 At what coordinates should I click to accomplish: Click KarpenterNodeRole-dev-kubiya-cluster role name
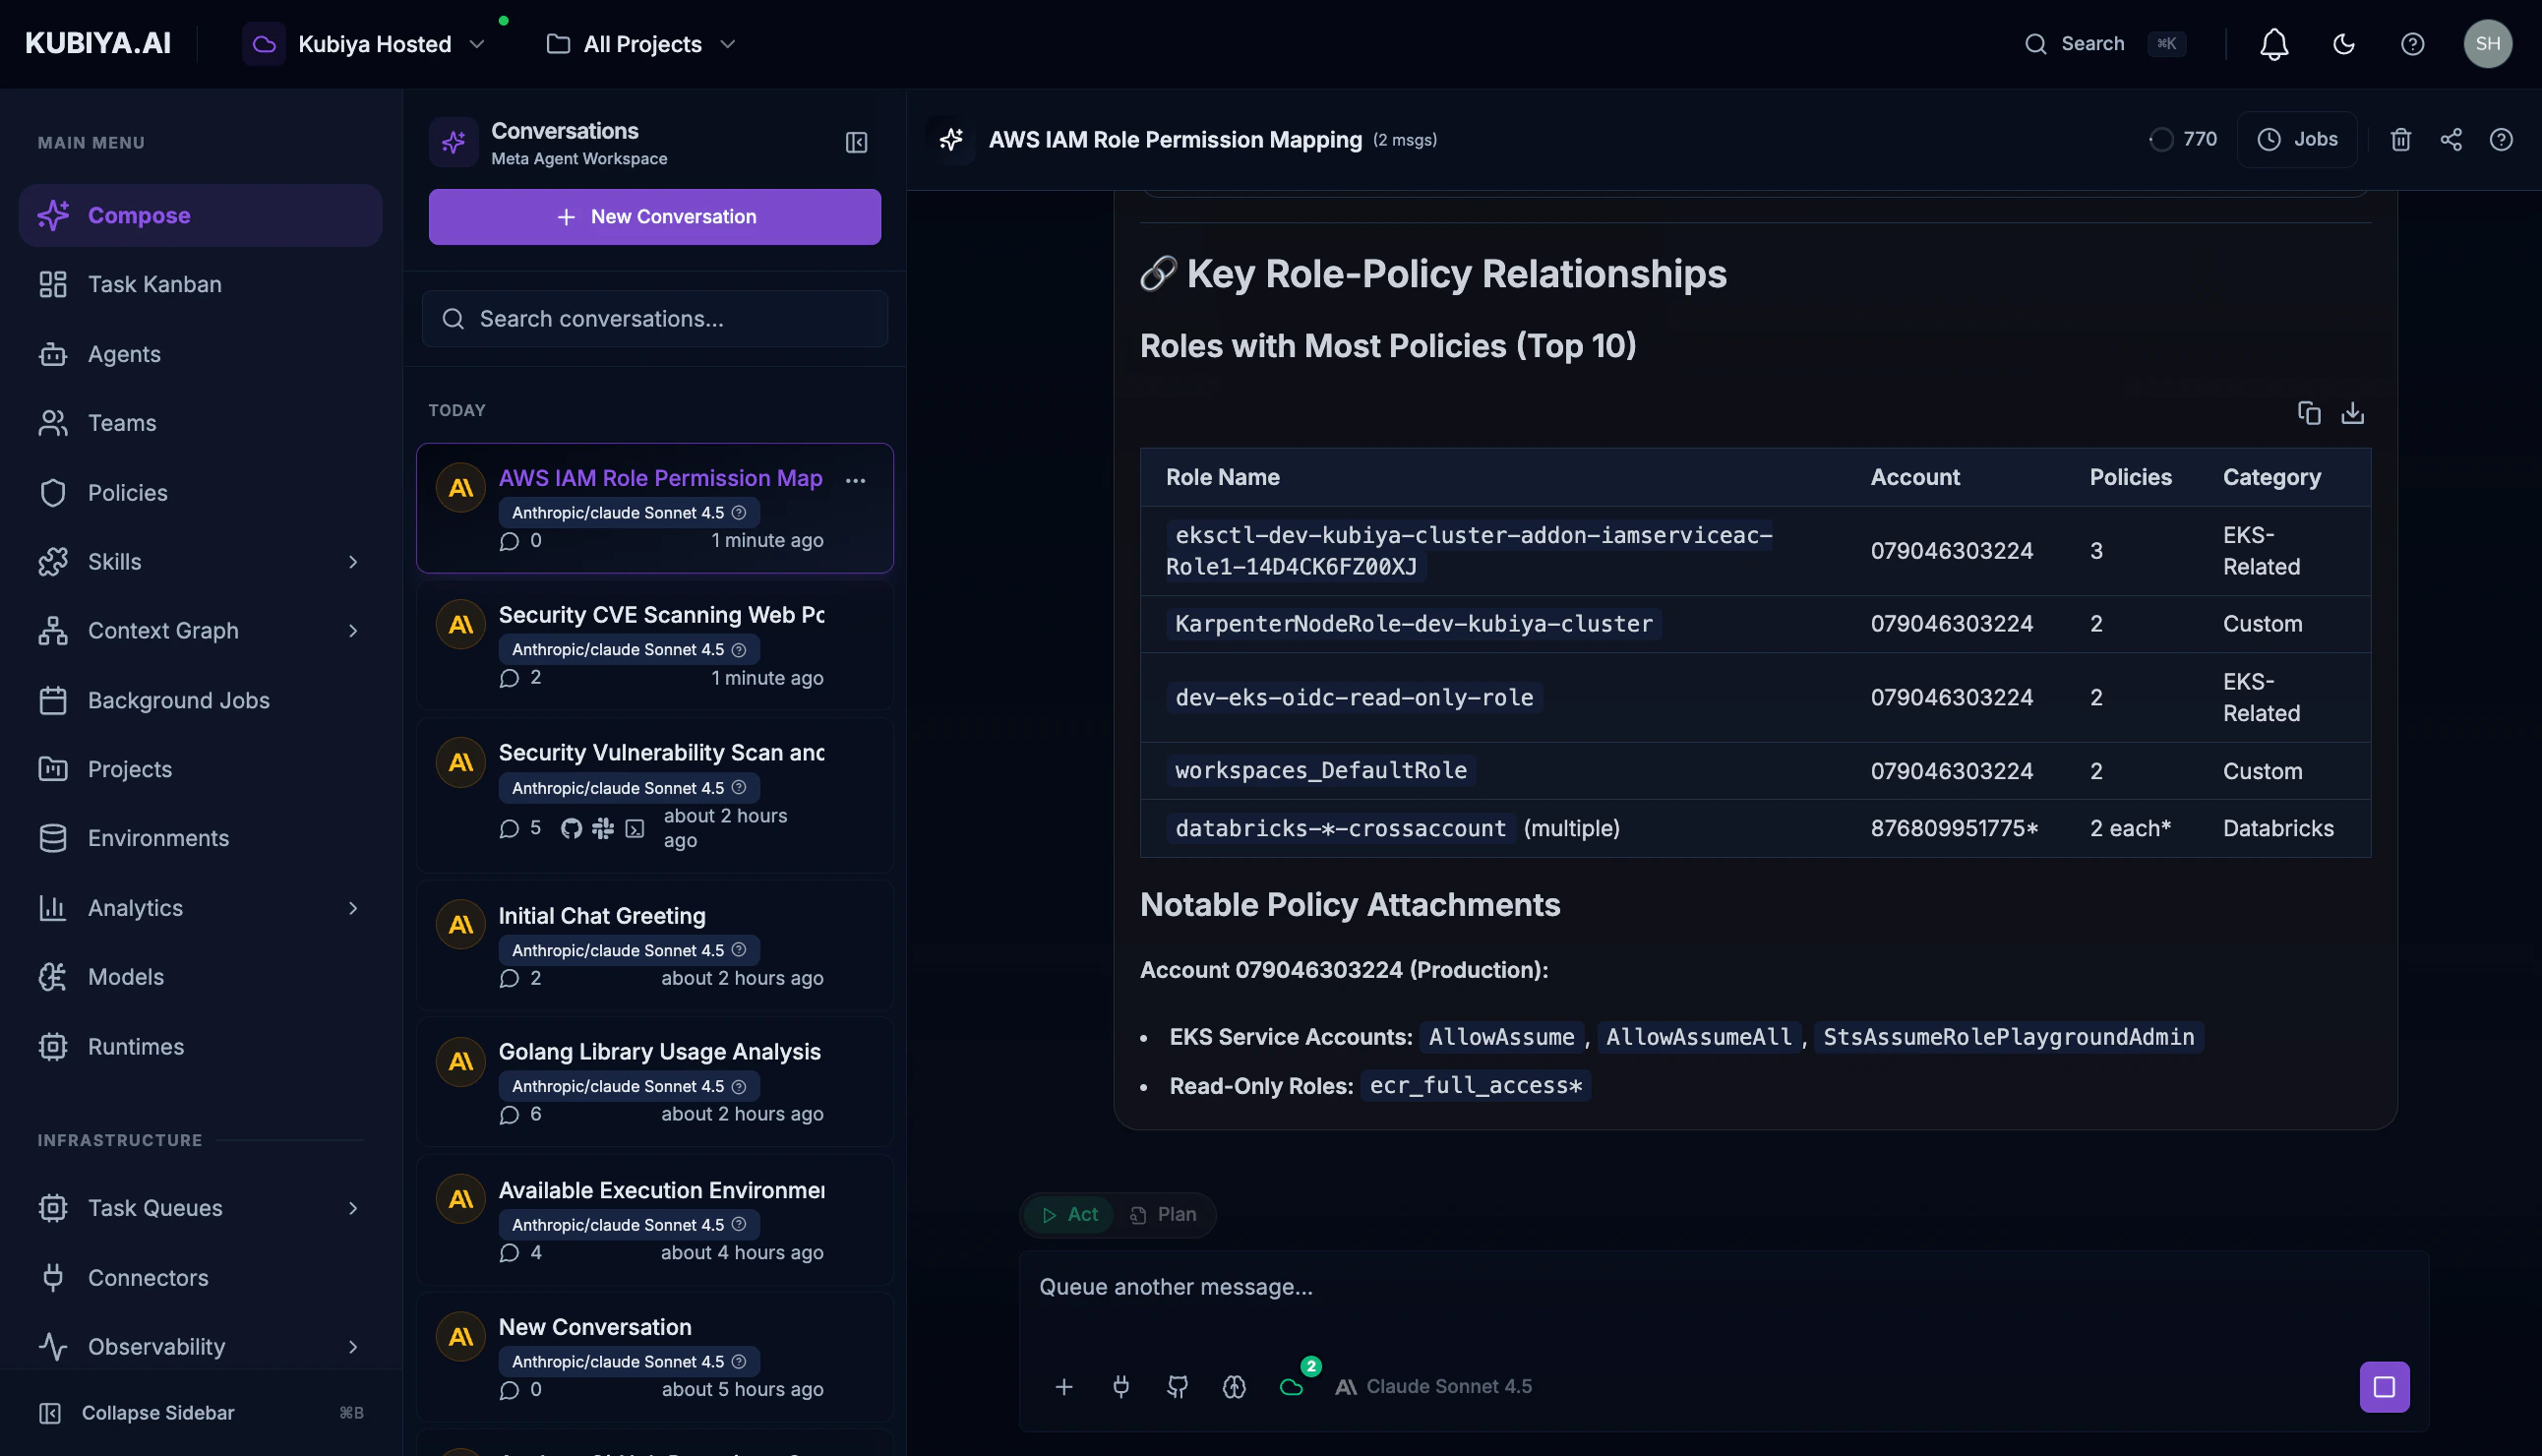click(1413, 623)
